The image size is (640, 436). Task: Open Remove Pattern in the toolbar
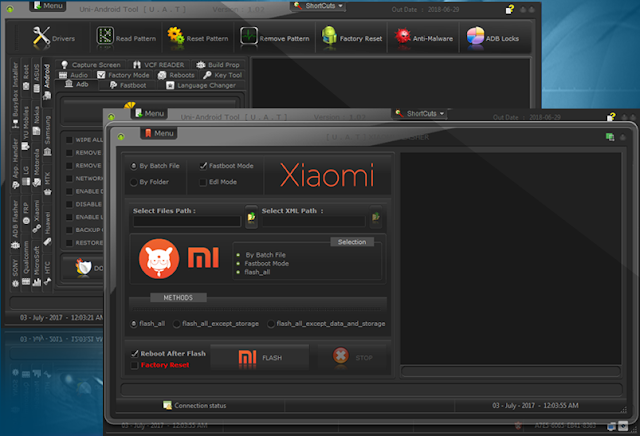[274, 38]
